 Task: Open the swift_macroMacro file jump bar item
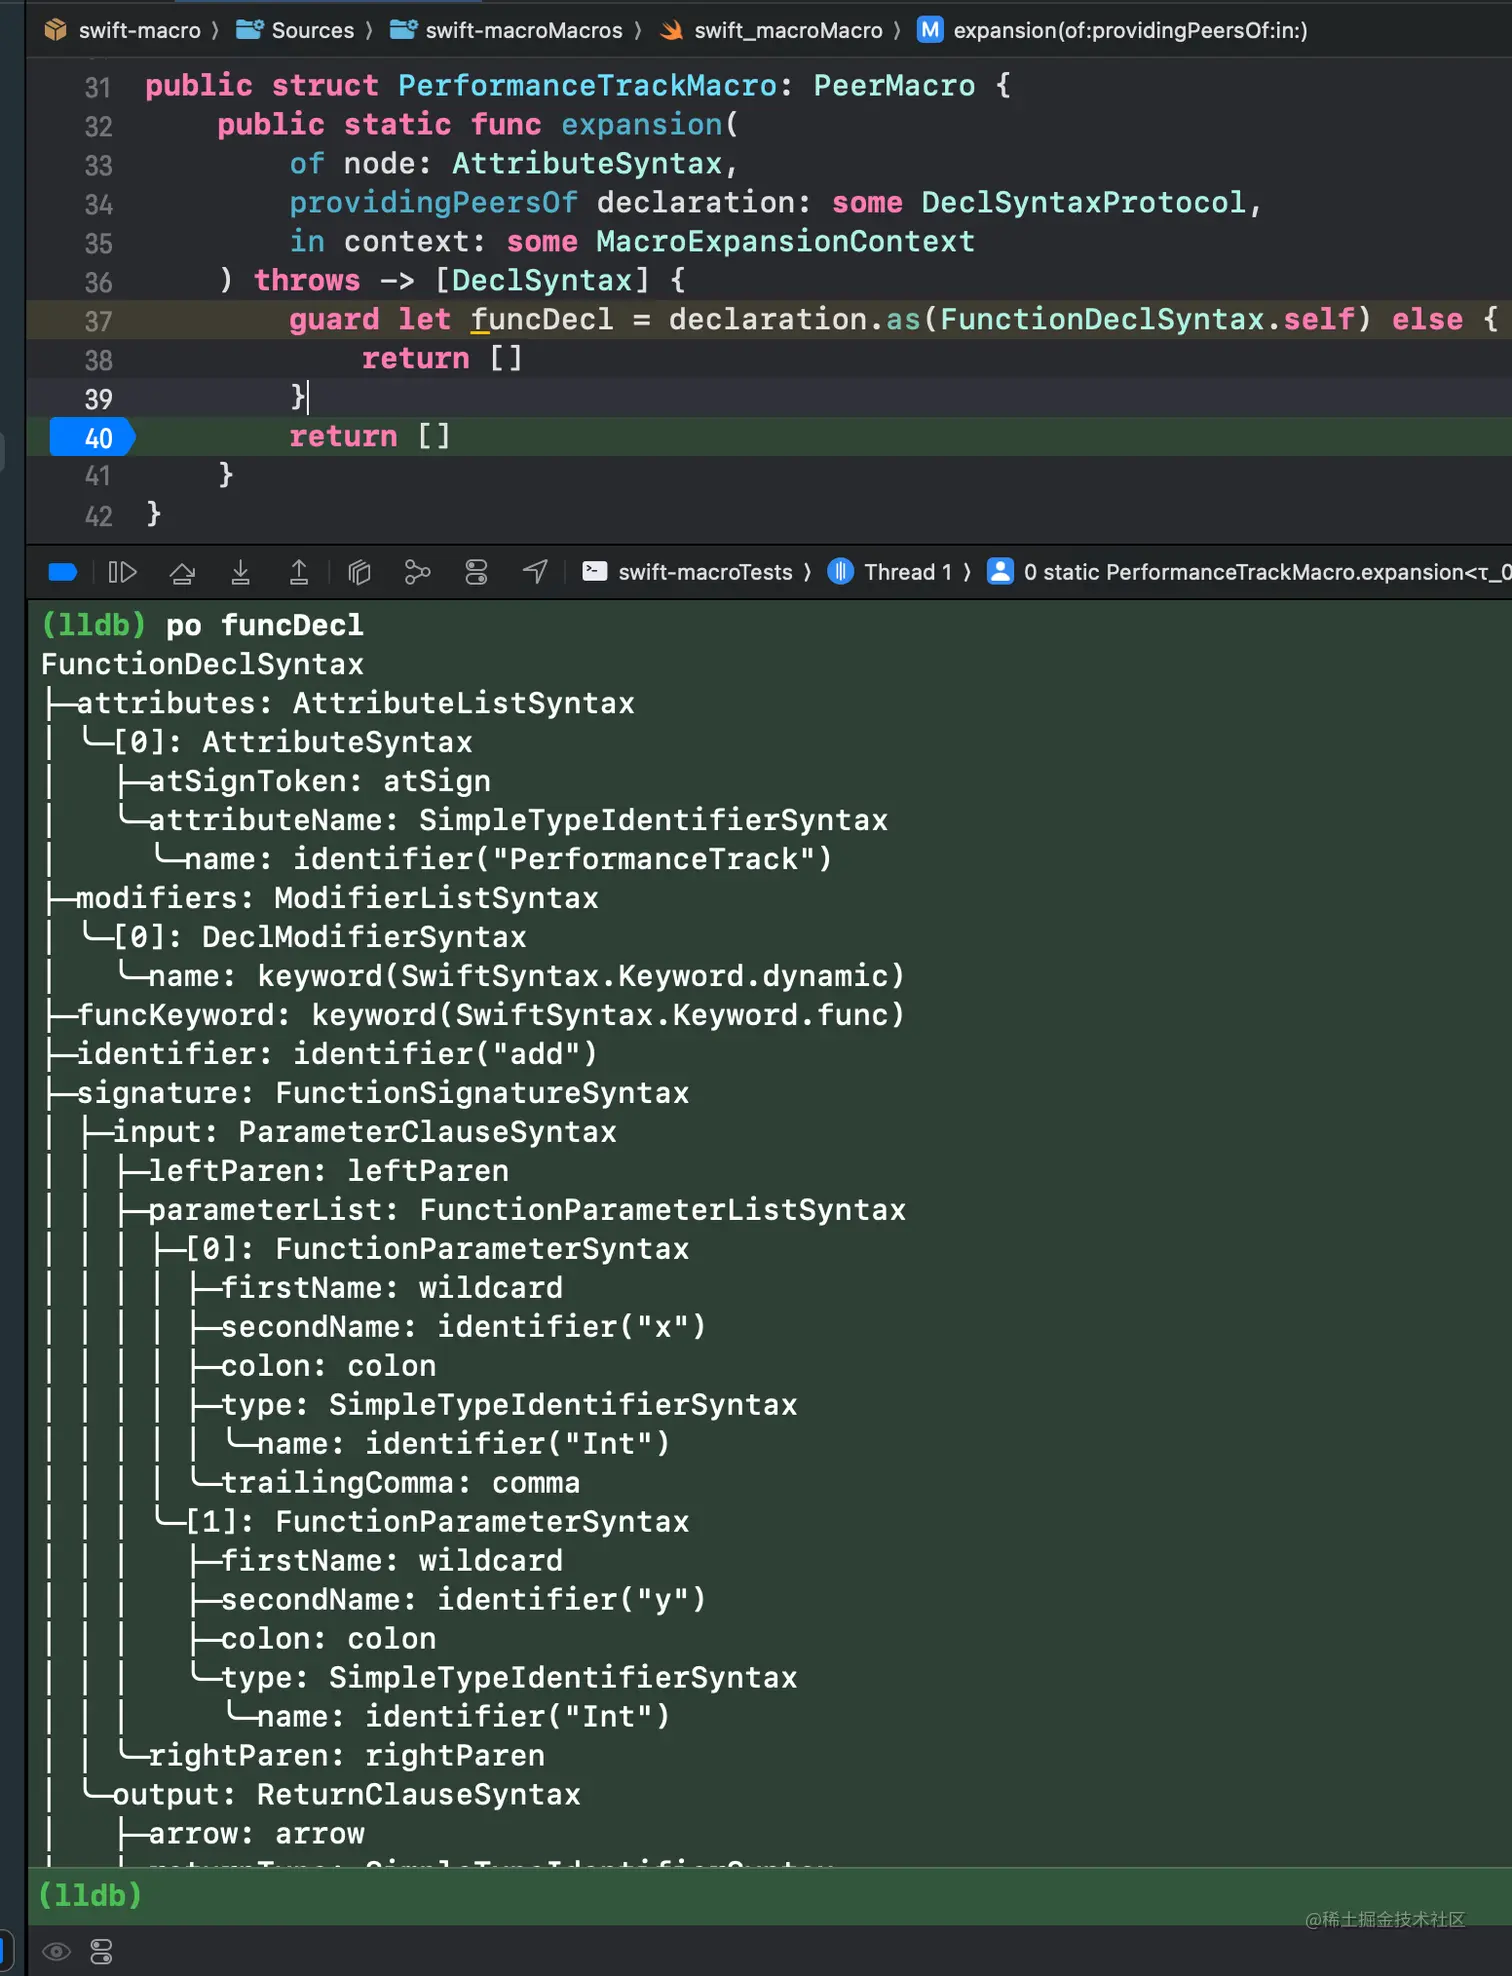point(771,30)
